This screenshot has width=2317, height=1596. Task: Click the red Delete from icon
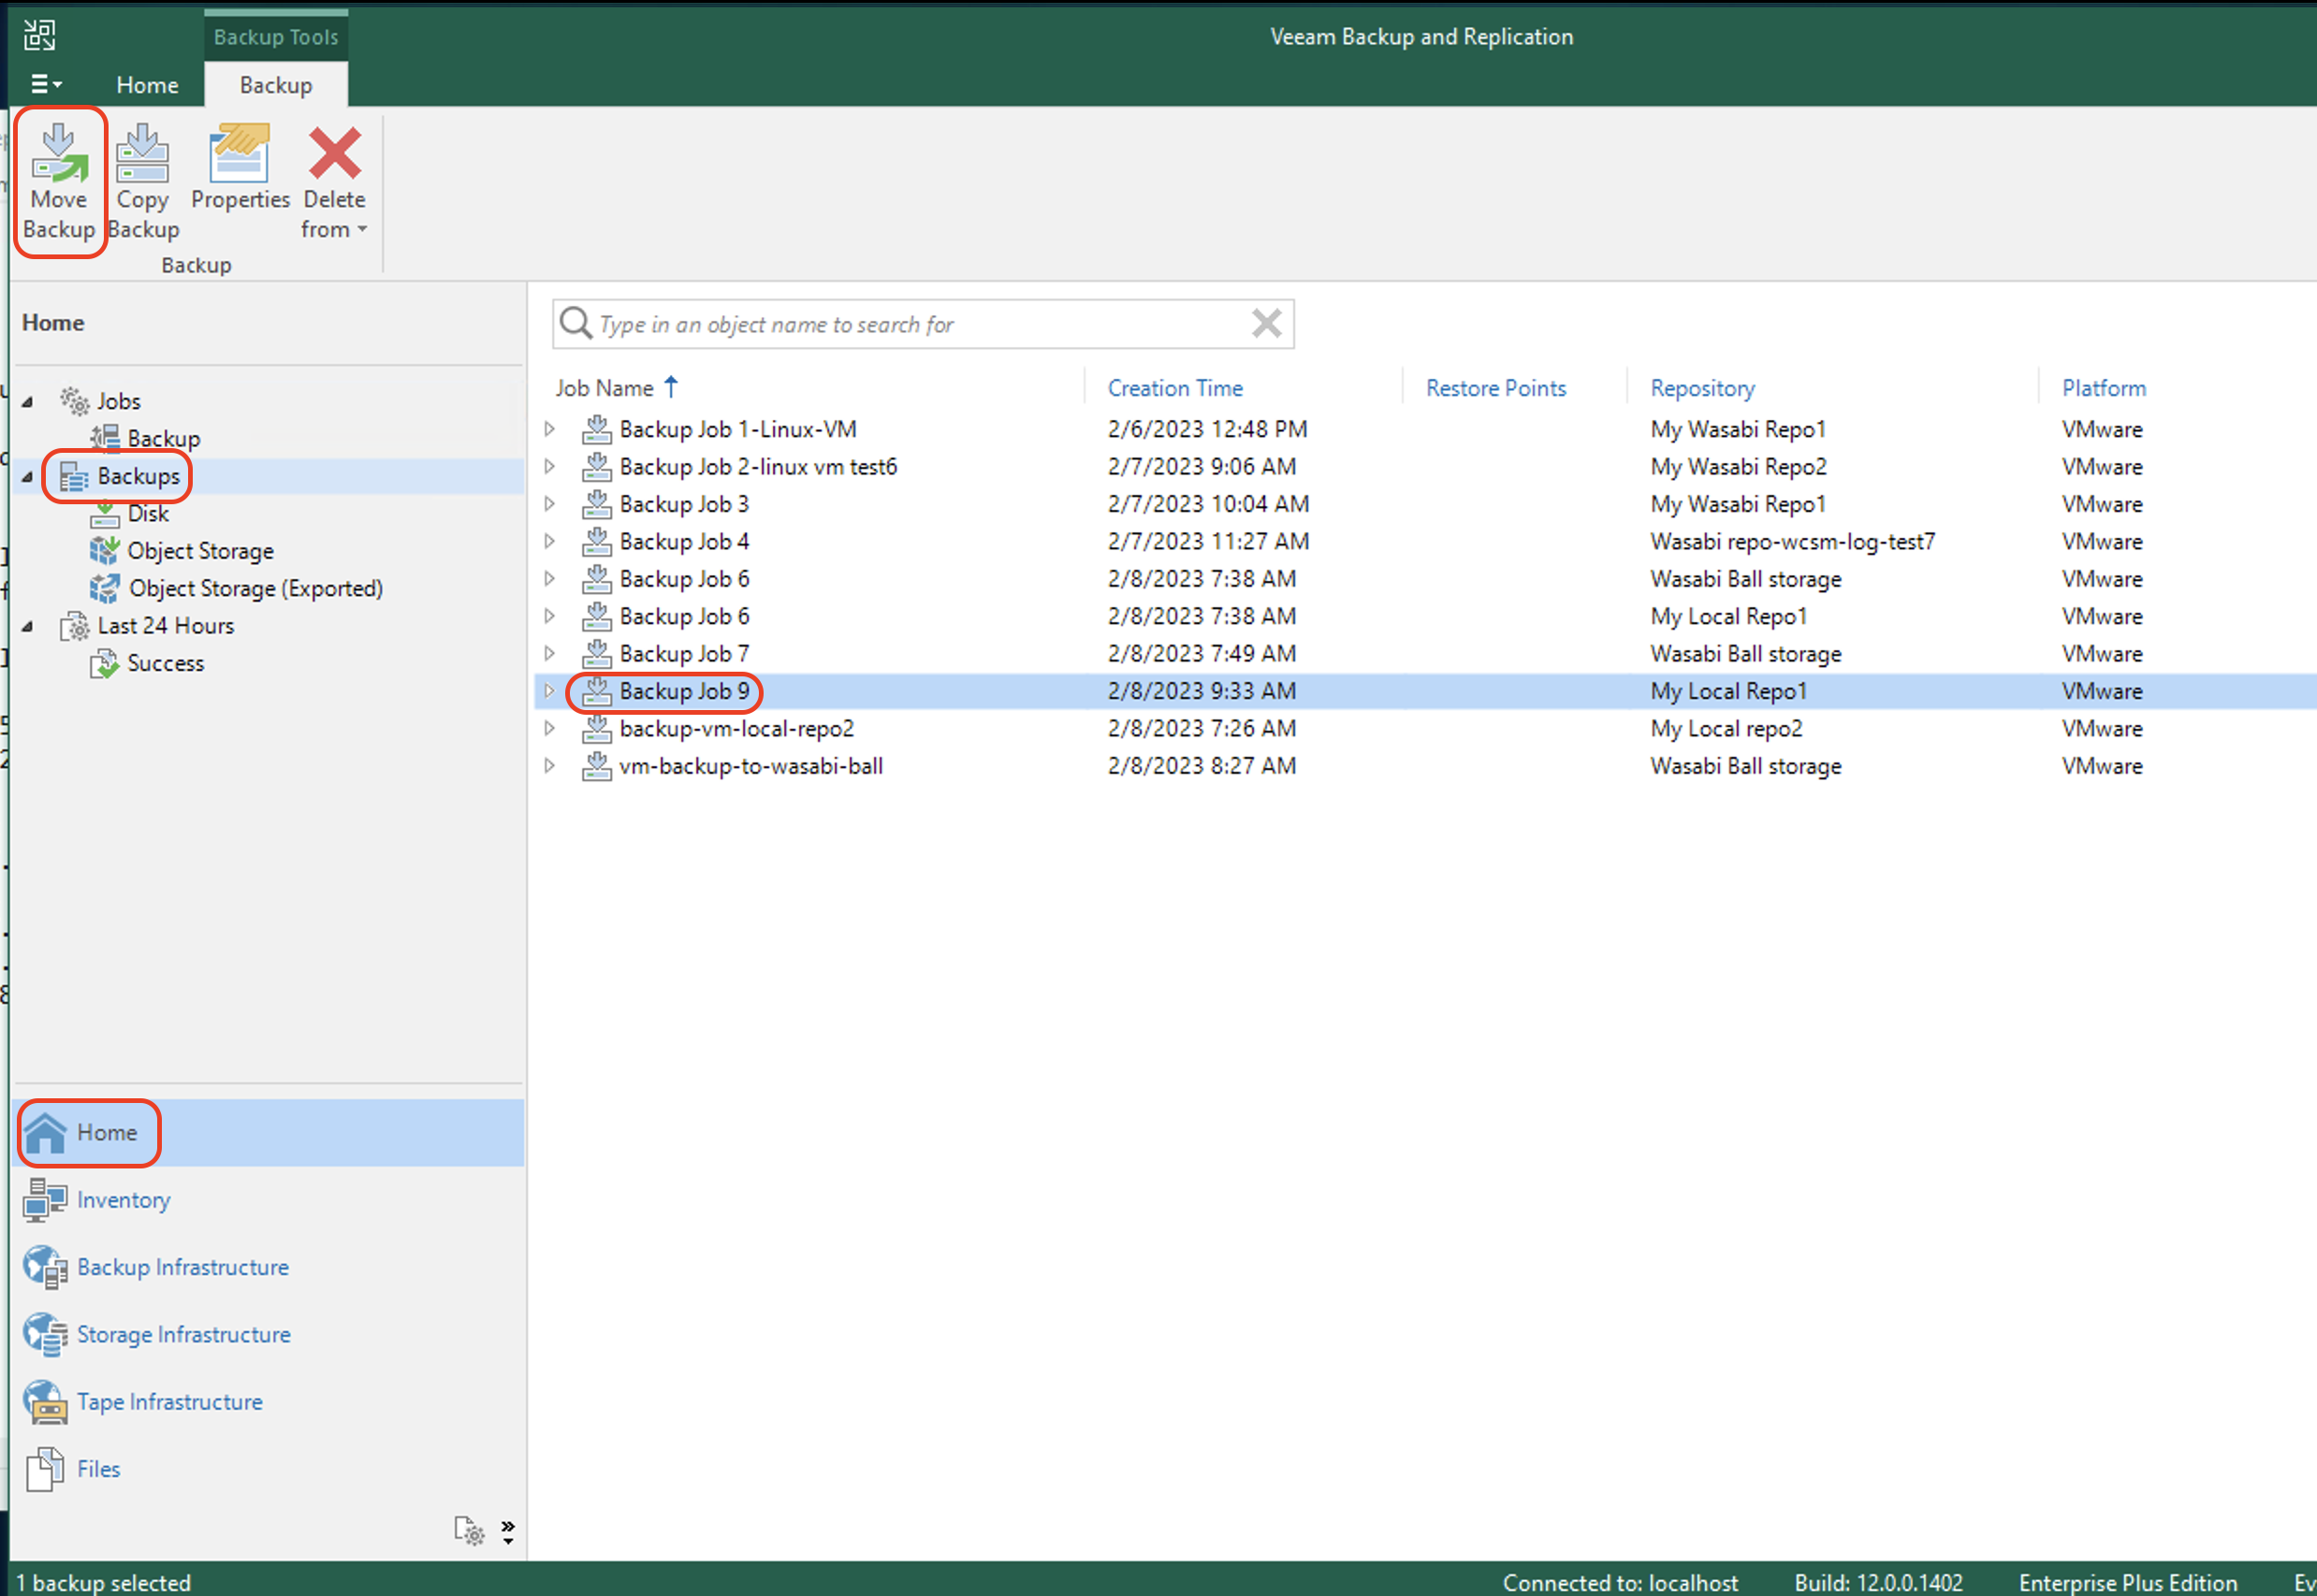[x=334, y=154]
